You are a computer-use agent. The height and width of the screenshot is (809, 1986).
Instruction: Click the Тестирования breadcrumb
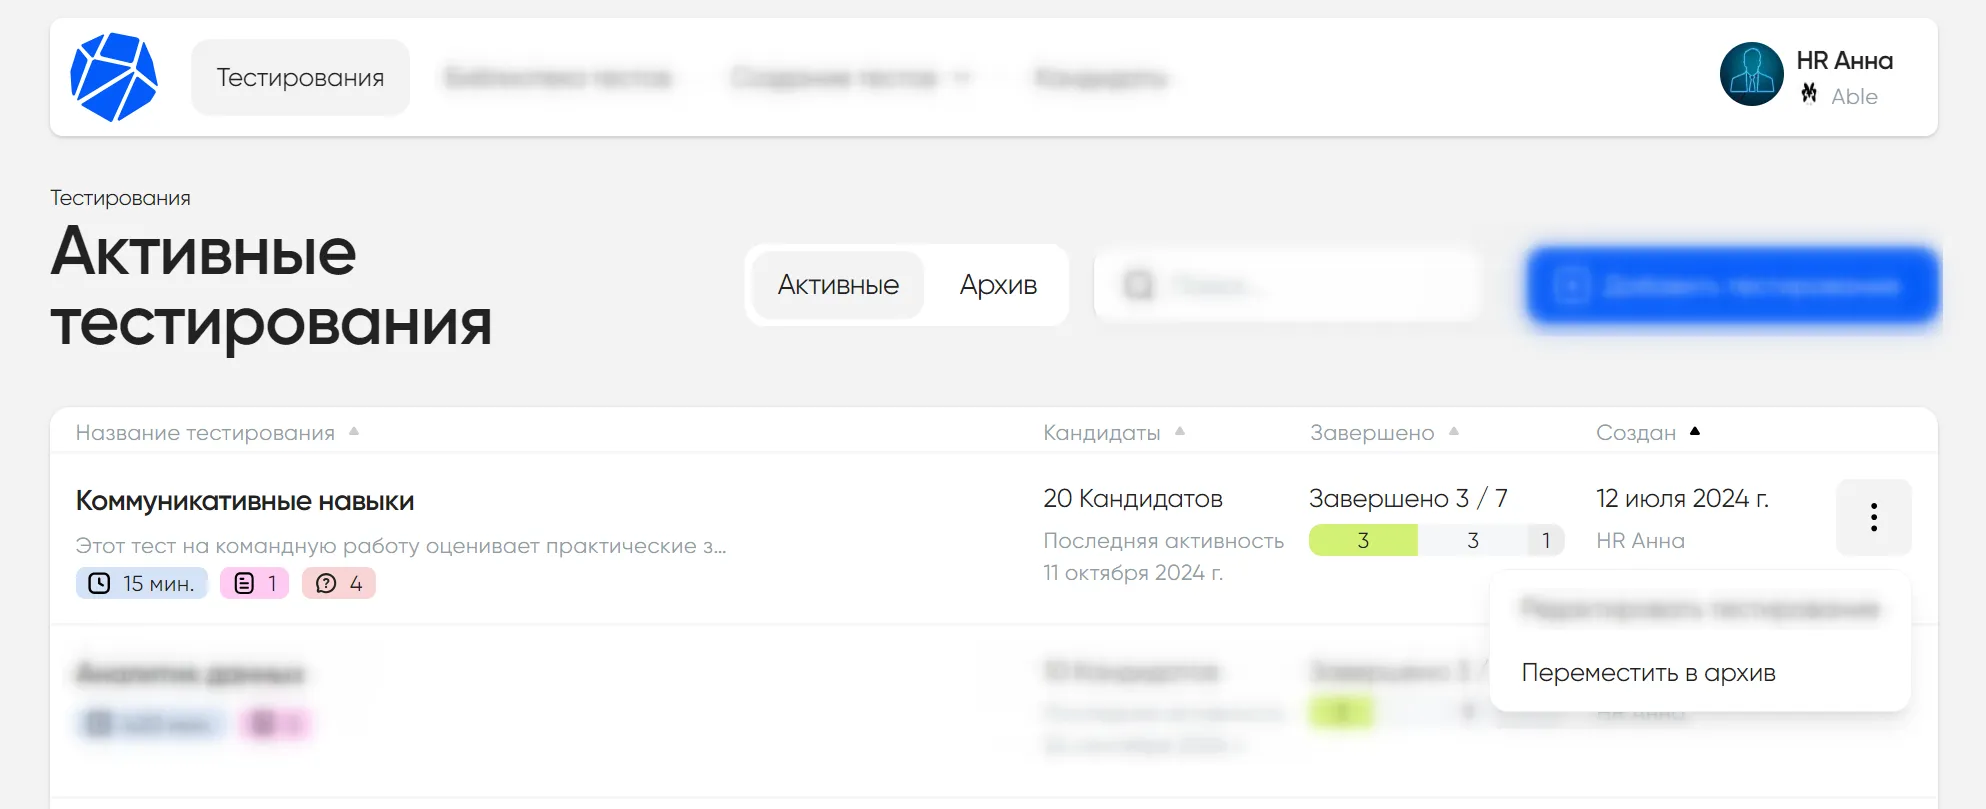point(120,198)
